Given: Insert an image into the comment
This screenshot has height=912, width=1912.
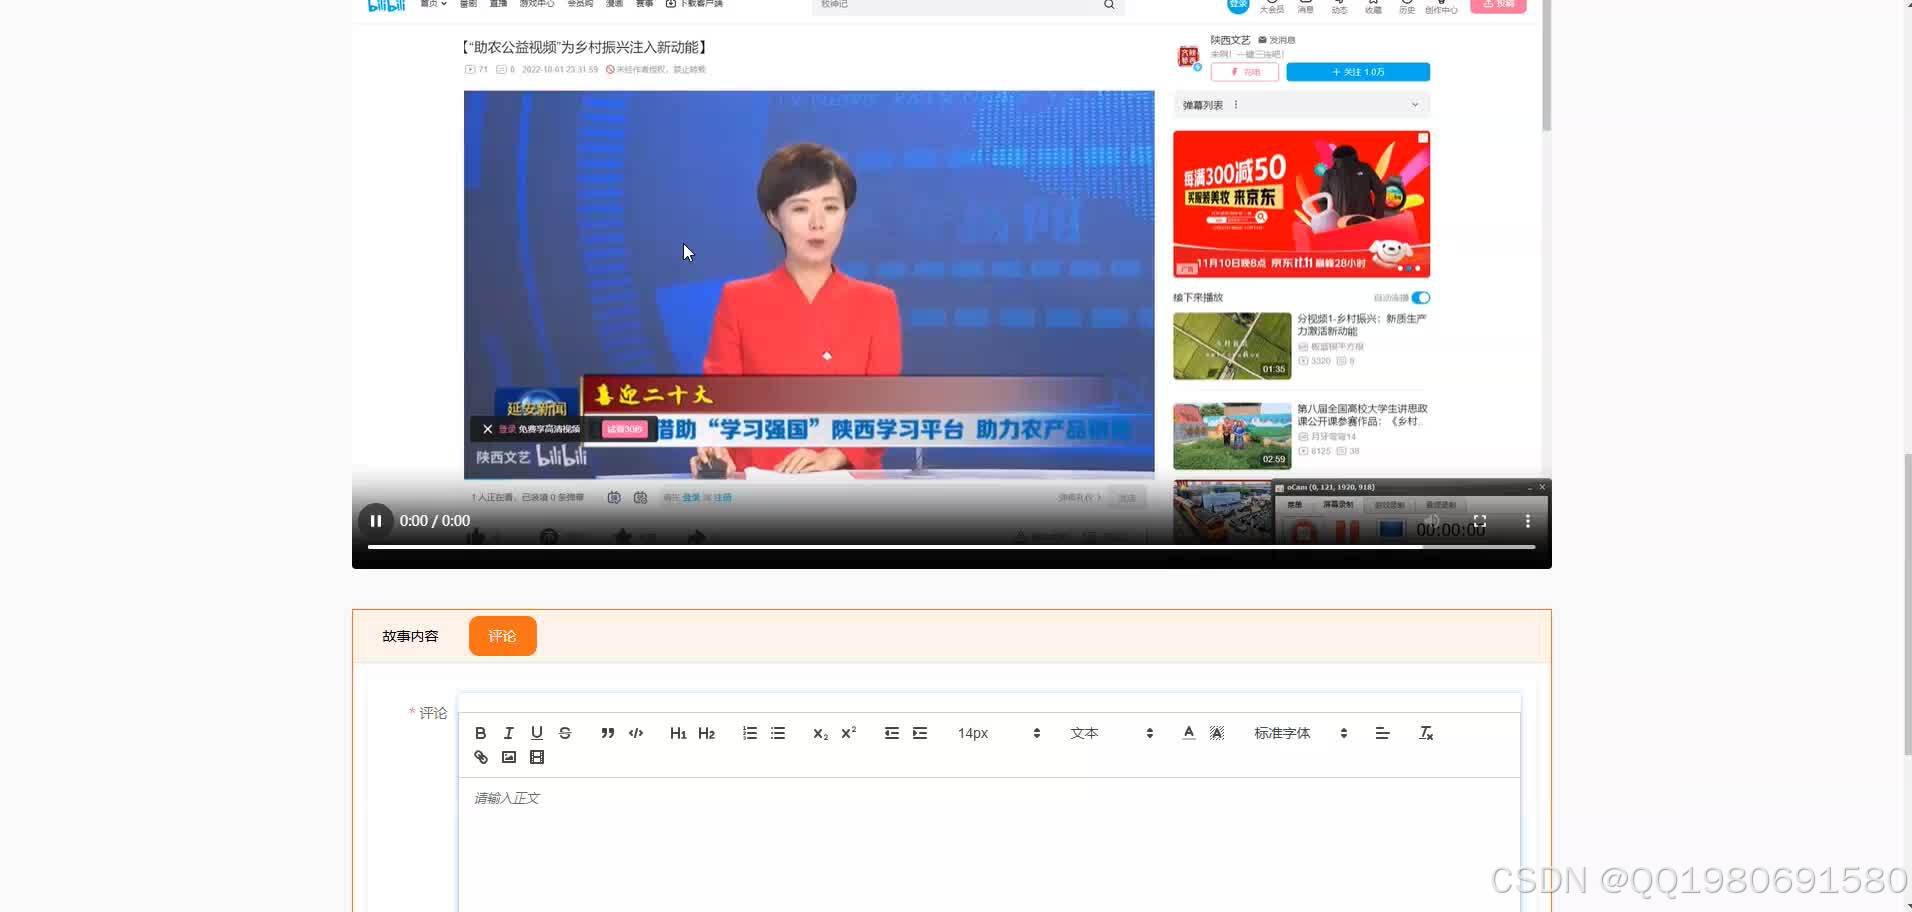Looking at the screenshot, I should pyautogui.click(x=509, y=757).
